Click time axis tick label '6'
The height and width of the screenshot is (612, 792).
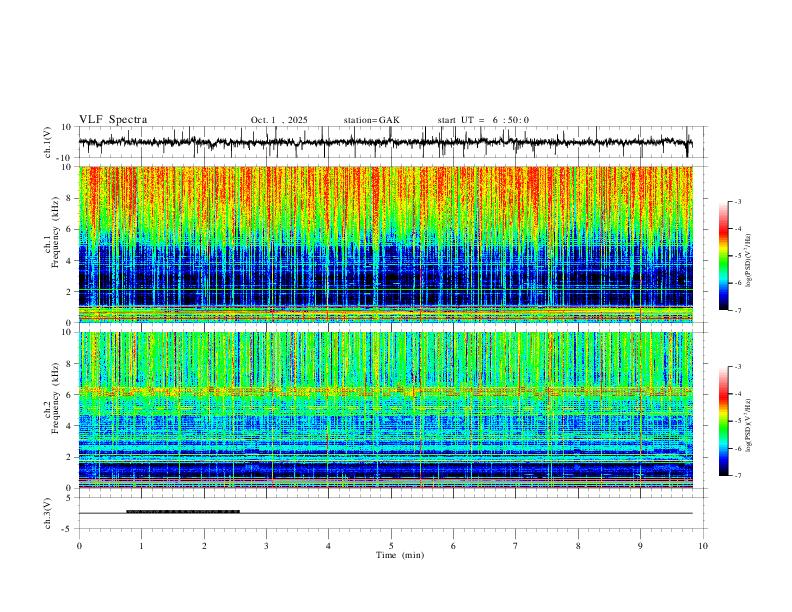(x=453, y=546)
